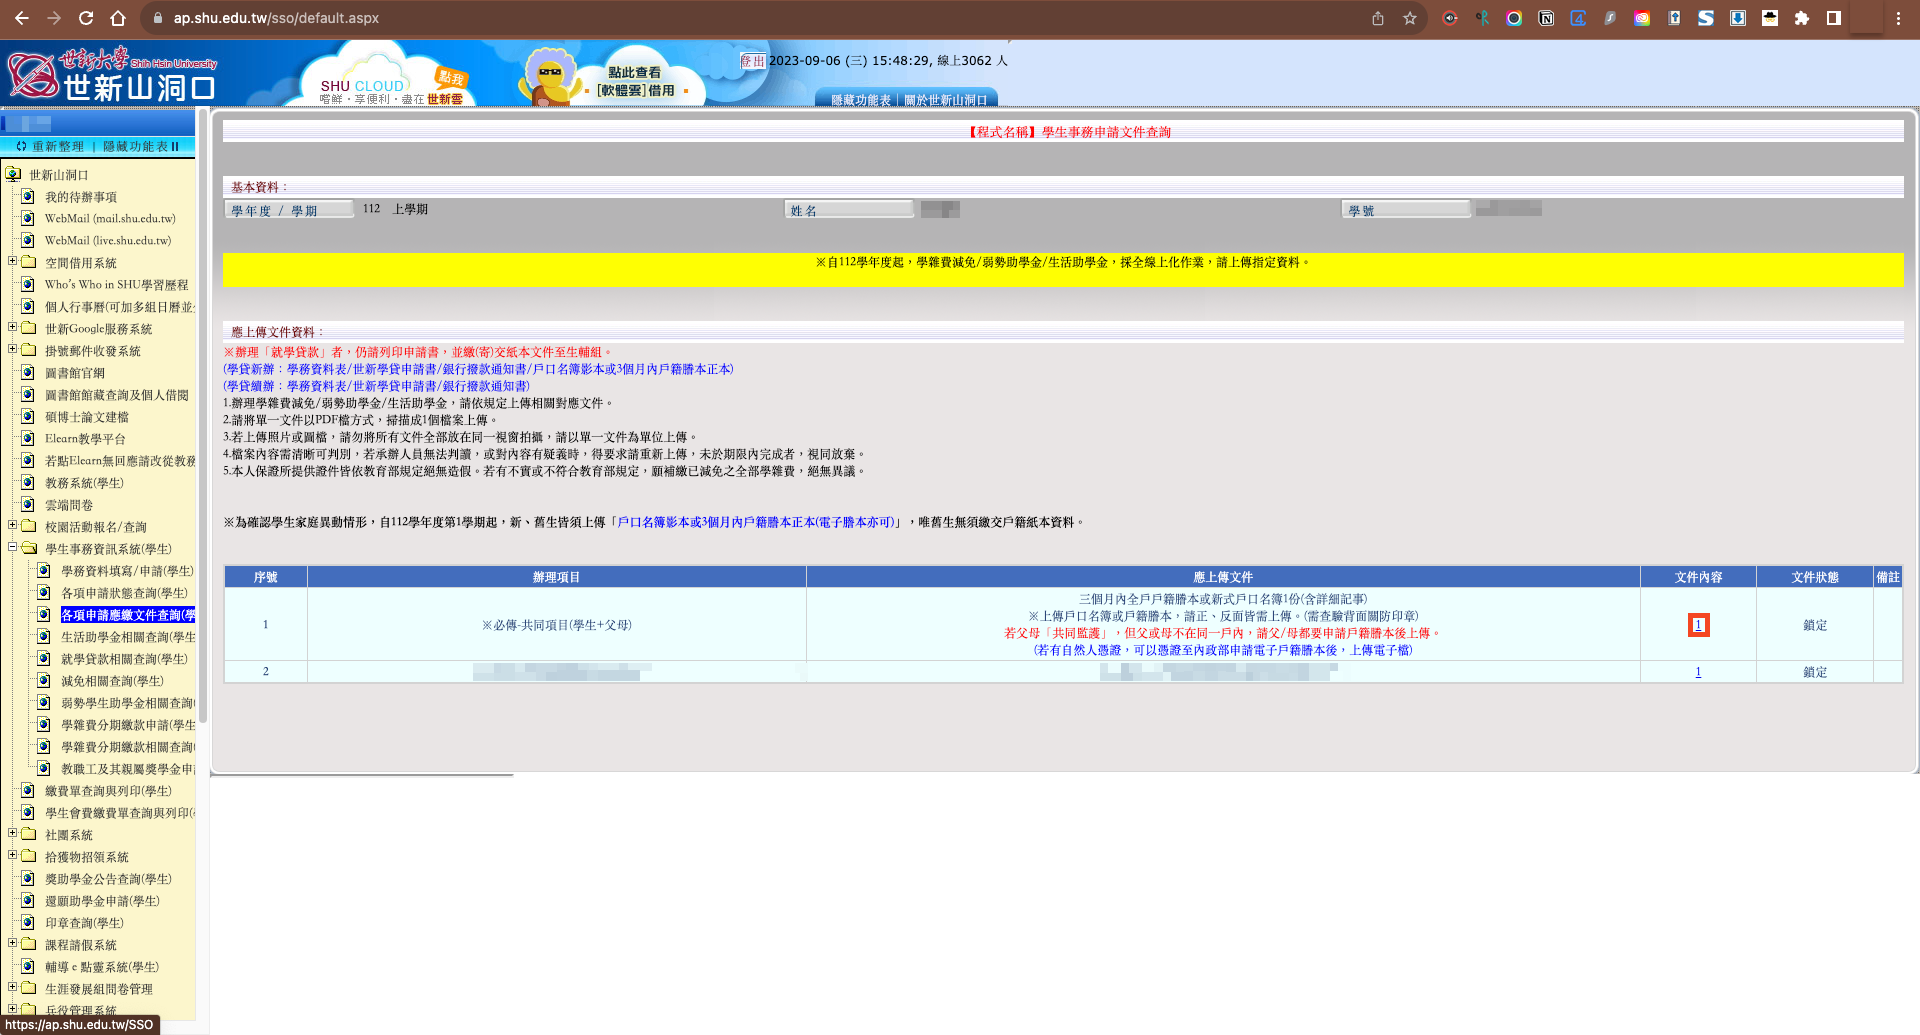The height and width of the screenshot is (1035, 1920).
Task: Open document link 1 for row 2
Action: point(1698,672)
